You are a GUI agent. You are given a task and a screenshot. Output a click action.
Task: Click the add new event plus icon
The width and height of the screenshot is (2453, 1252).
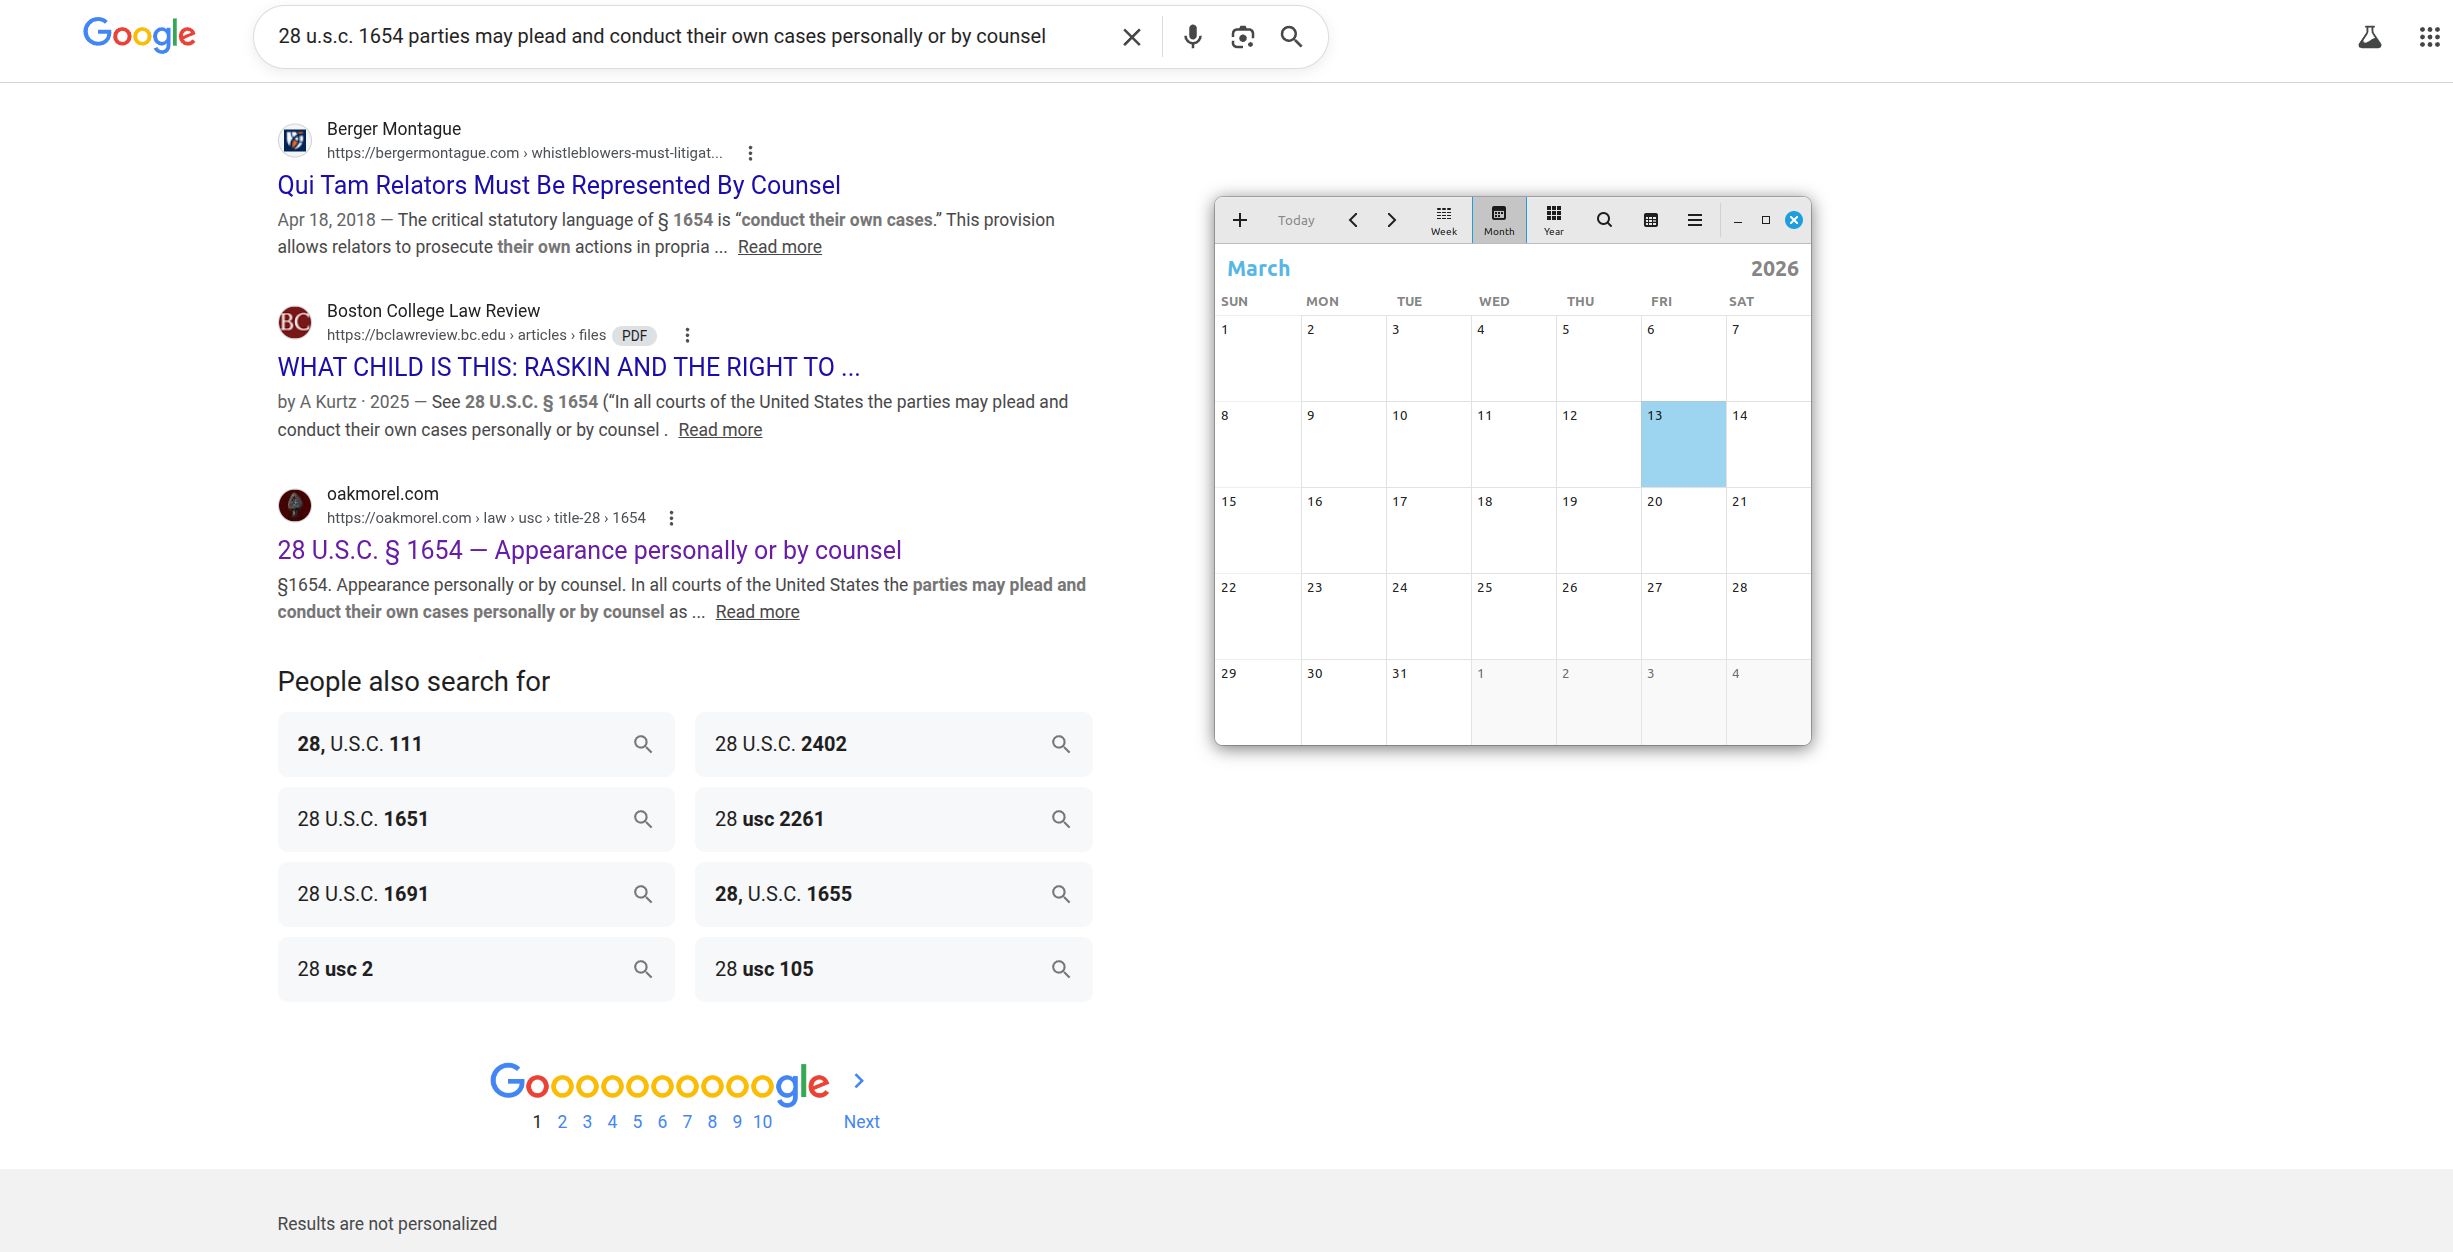(x=1239, y=220)
